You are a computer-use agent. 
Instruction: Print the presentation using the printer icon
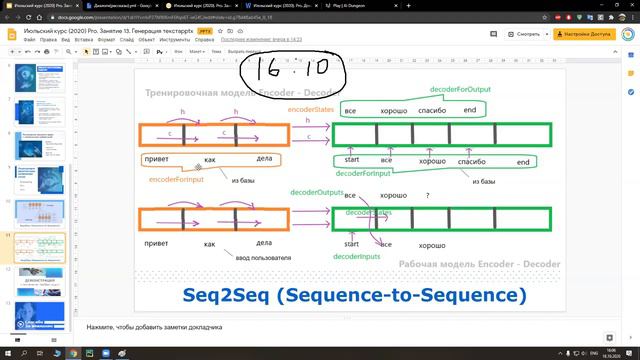pos(47,52)
